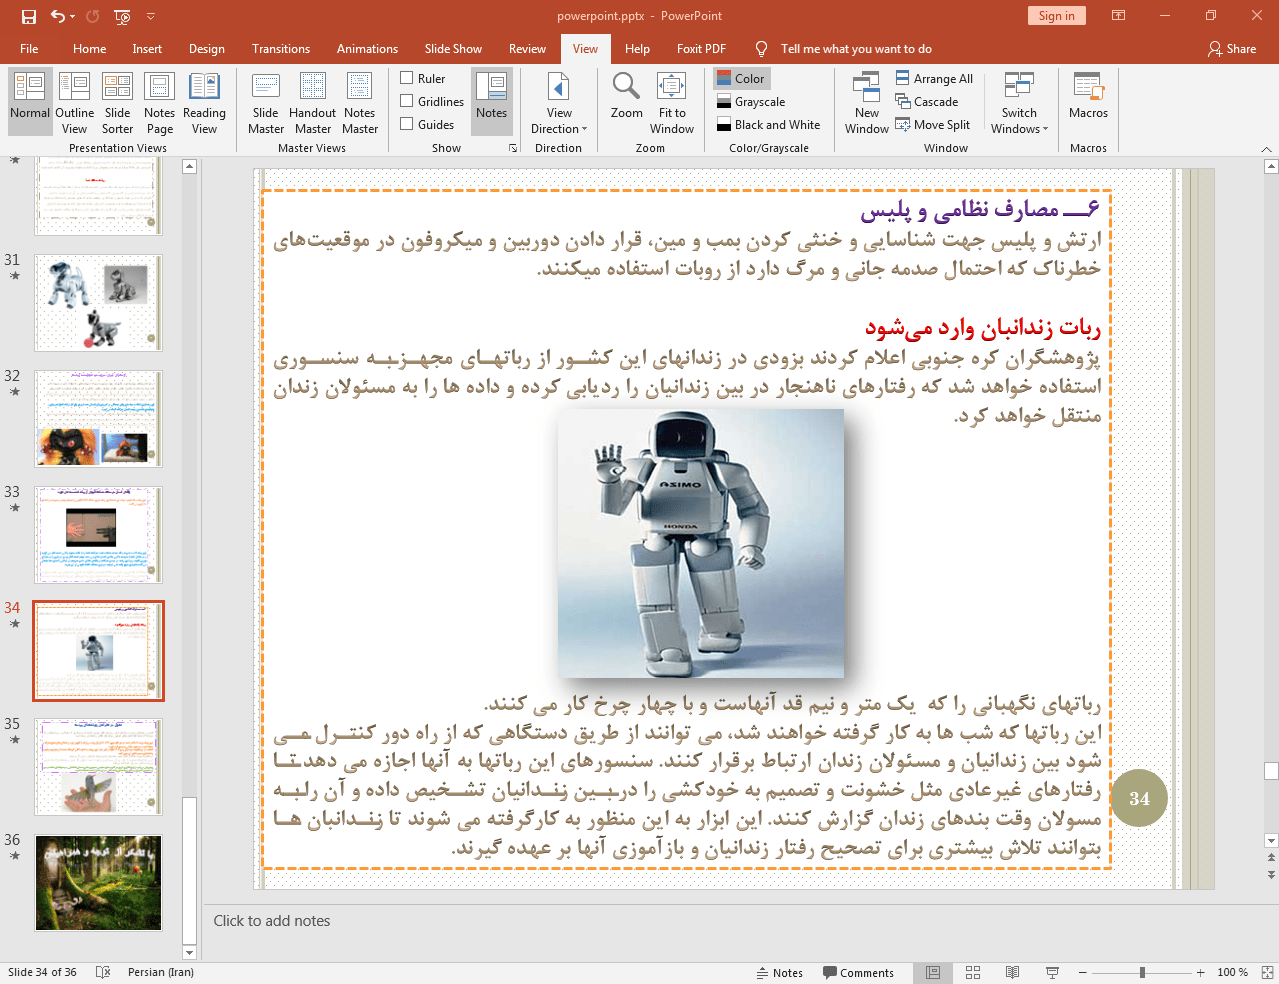Enable the Guides checkbox
Screen dimensions: 1279x984
tap(407, 124)
